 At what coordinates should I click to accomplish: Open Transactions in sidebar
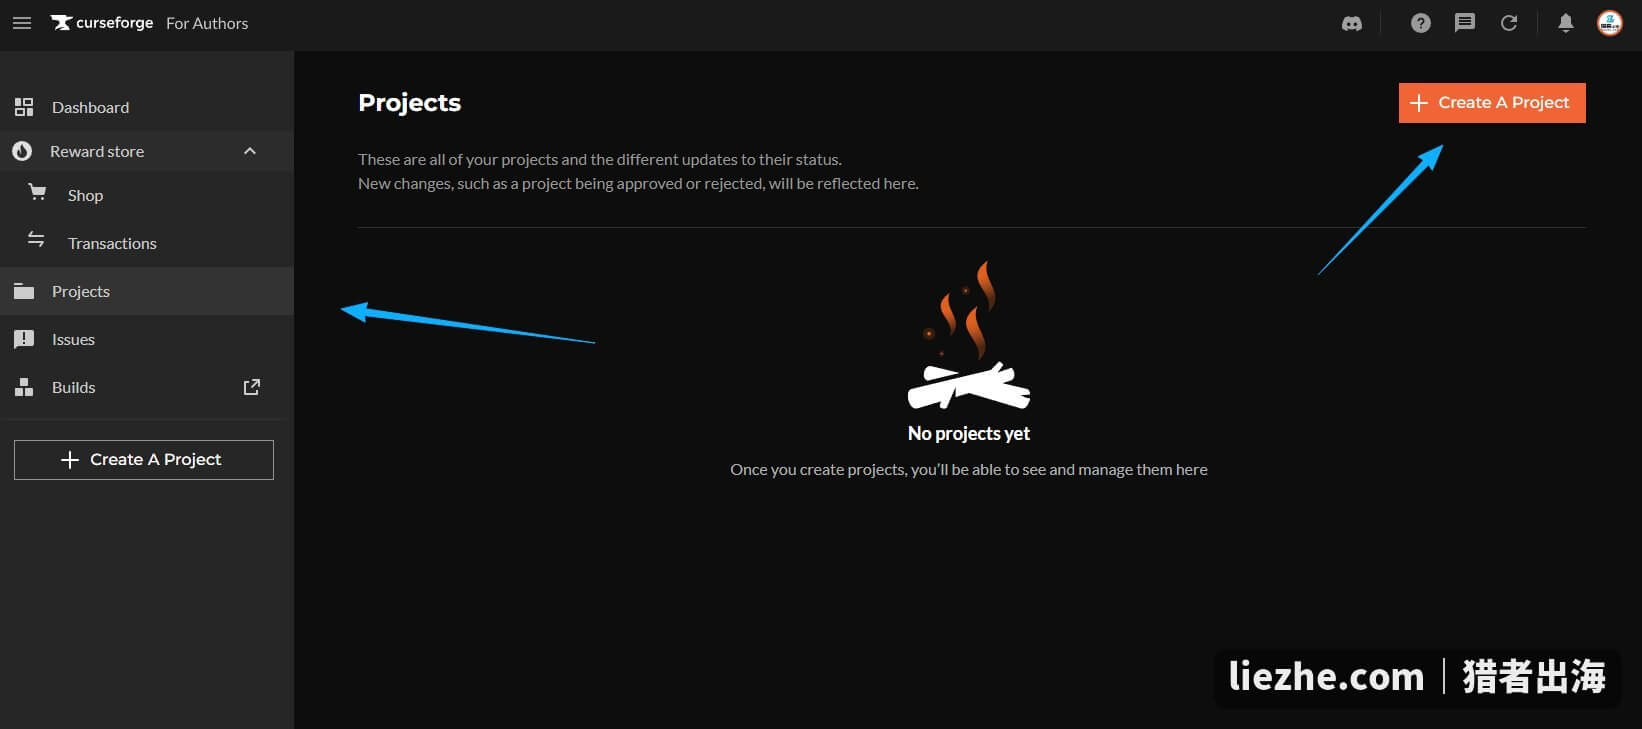147,243
